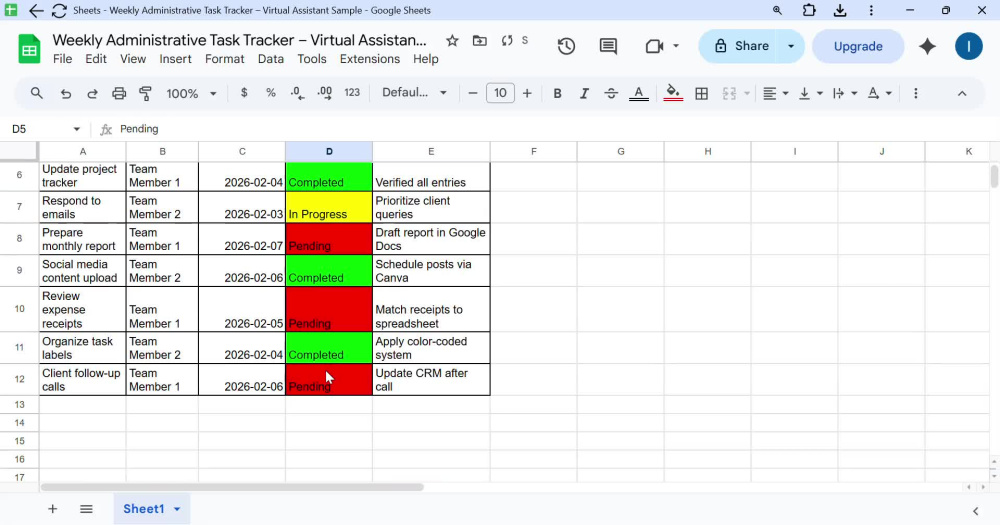This screenshot has height=525, width=1000.
Task: Increase font size with plus
Action: 527,93
